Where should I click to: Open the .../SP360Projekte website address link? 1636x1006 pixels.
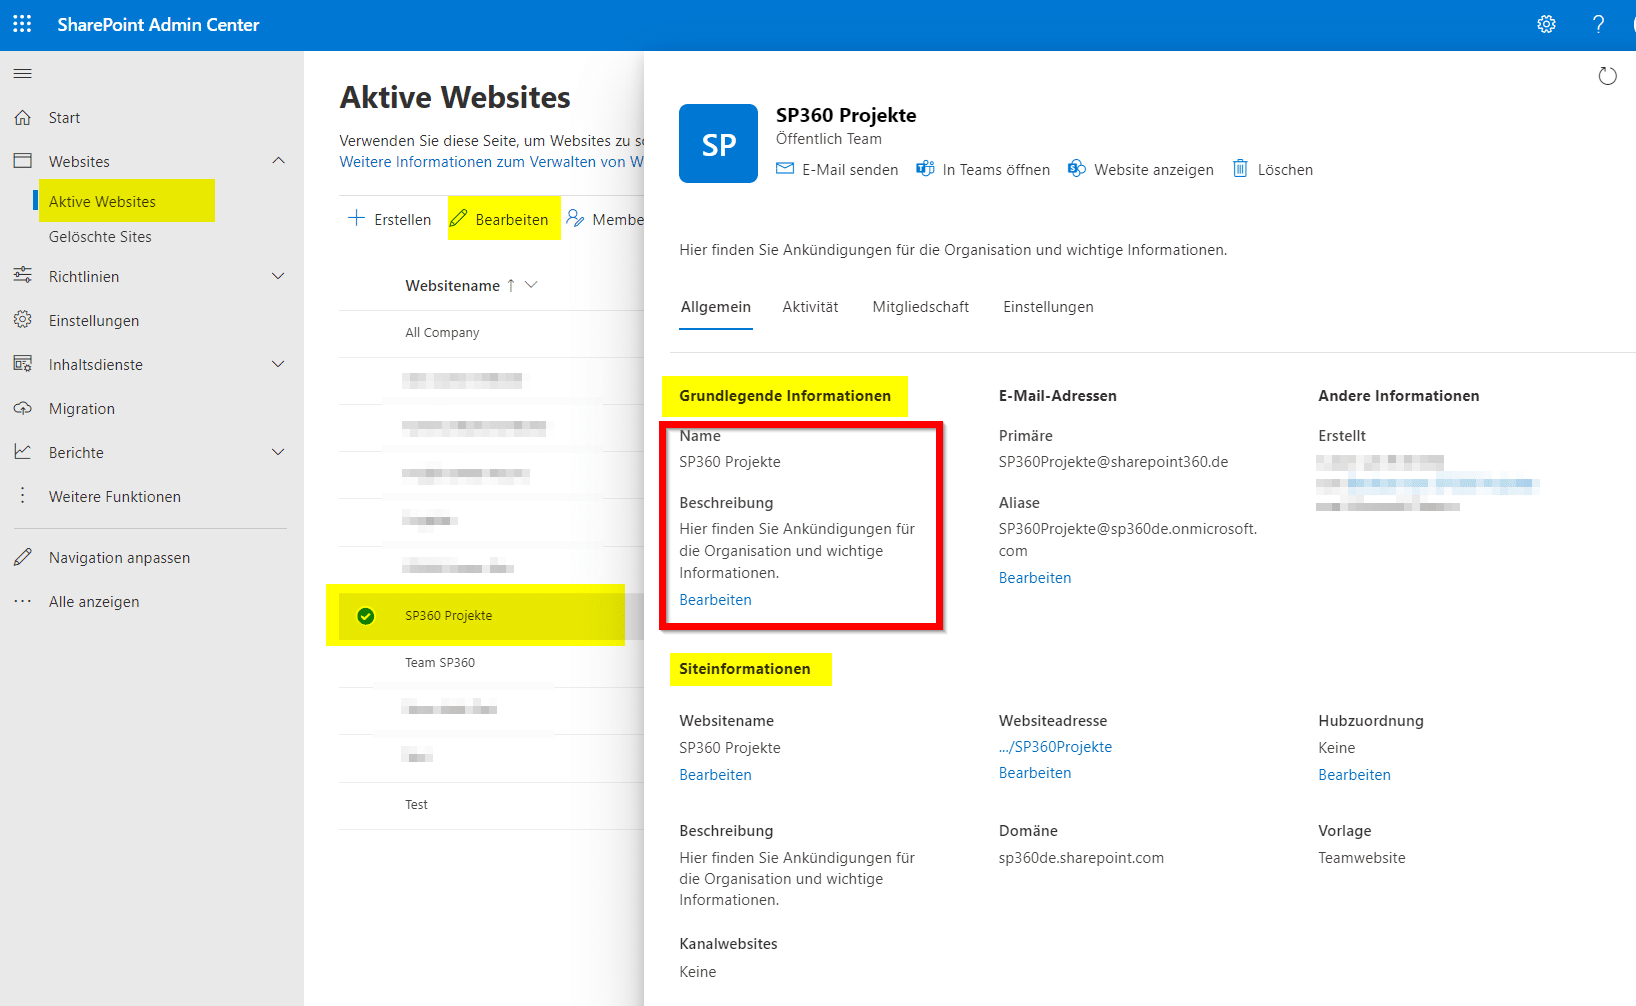click(x=1055, y=747)
